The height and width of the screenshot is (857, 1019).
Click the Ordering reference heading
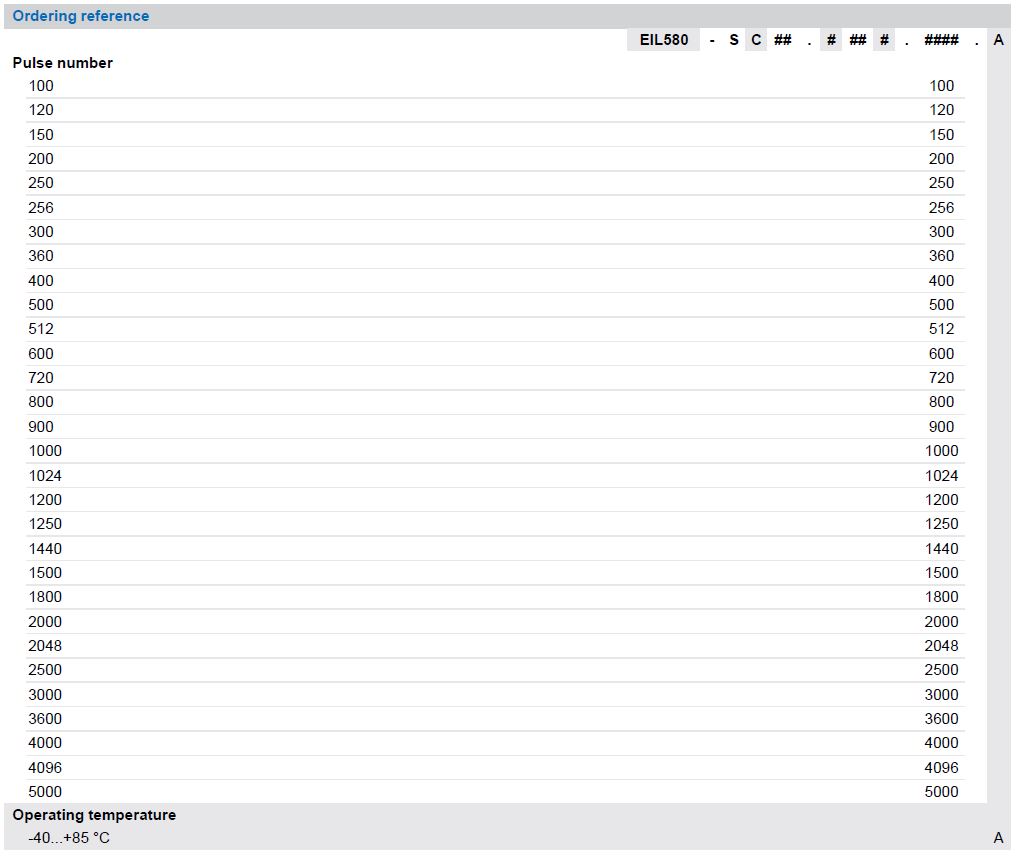(81, 16)
